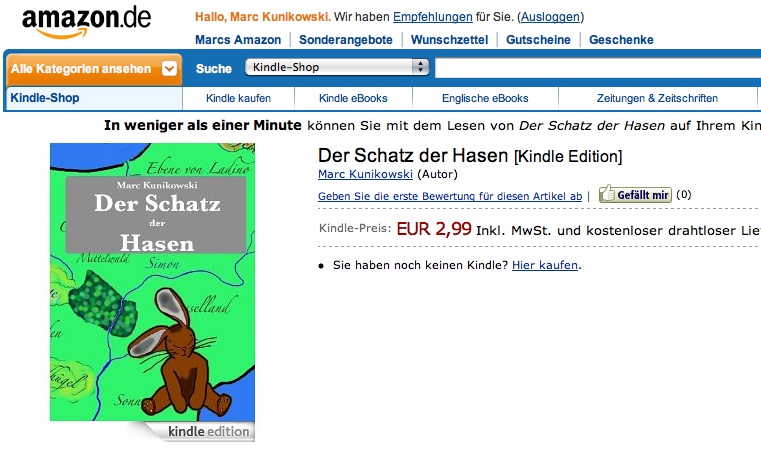
Task: Click the amazon.de logo
Action: coord(86,23)
